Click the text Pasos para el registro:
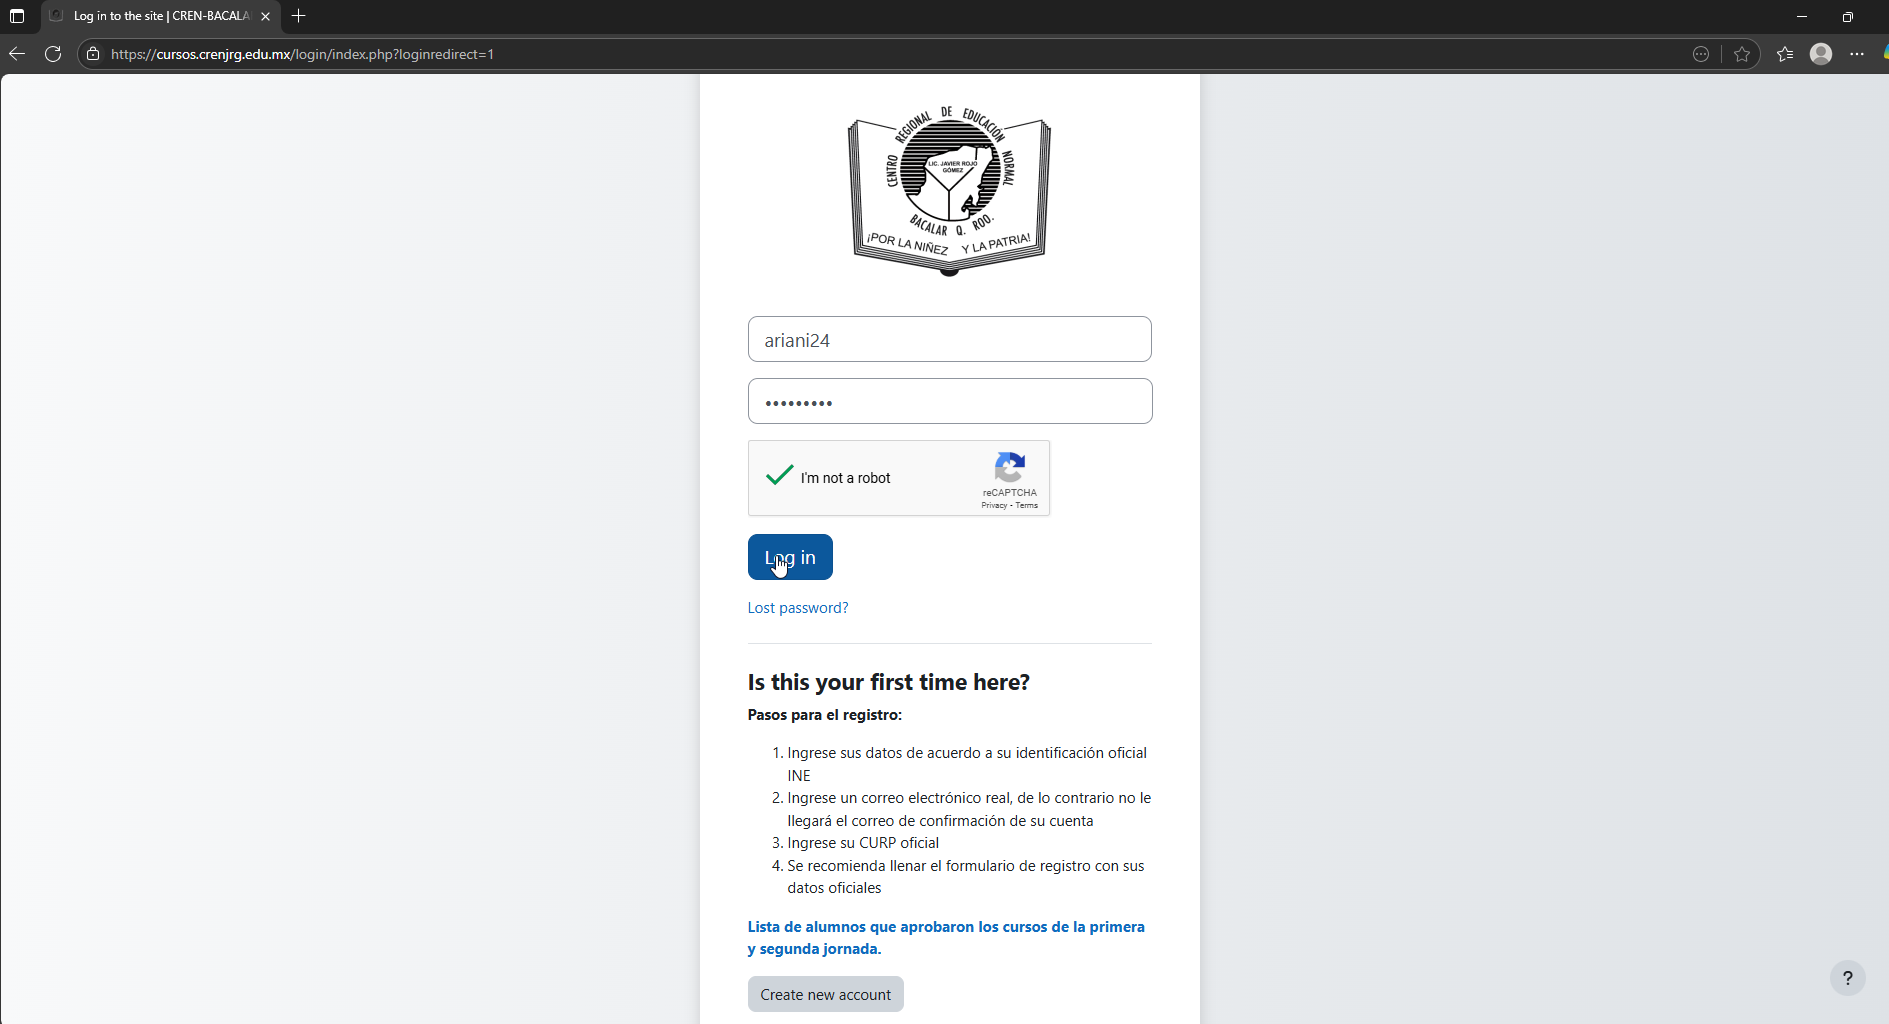1889x1024 pixels. point(825,715)
